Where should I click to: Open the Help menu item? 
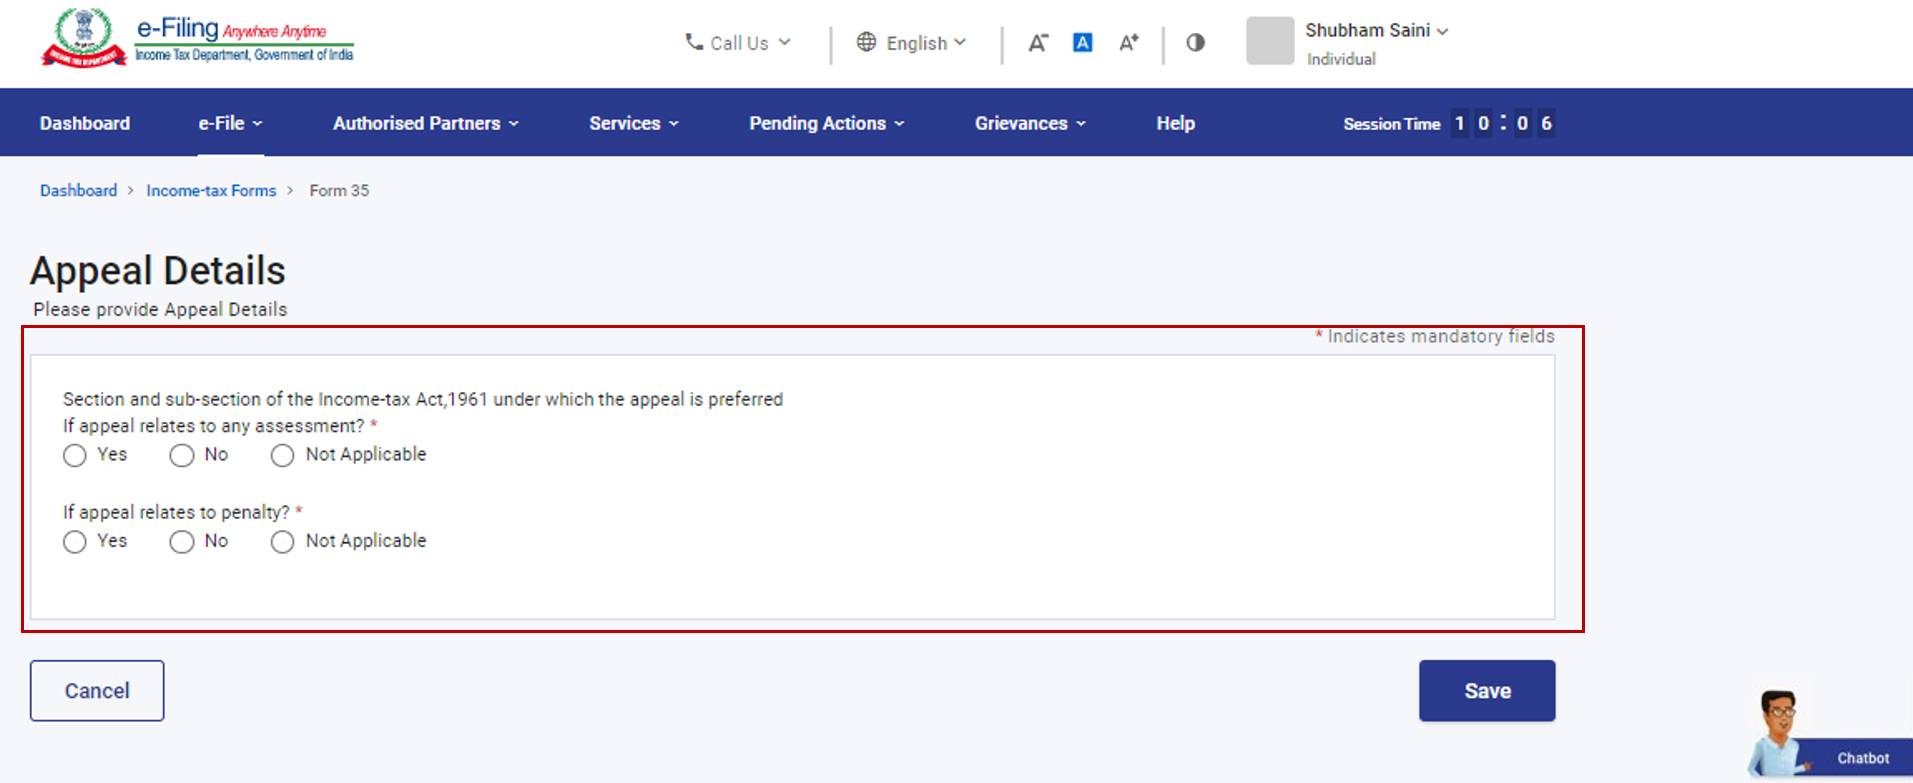tap(1175, 123)
